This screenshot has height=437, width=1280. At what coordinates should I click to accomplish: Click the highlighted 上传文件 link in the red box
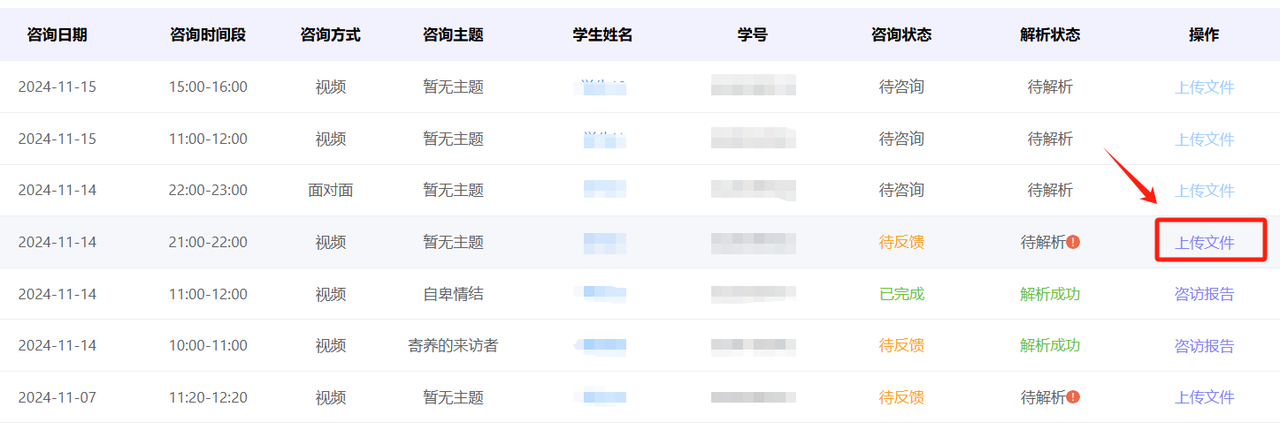[1204, 242]
